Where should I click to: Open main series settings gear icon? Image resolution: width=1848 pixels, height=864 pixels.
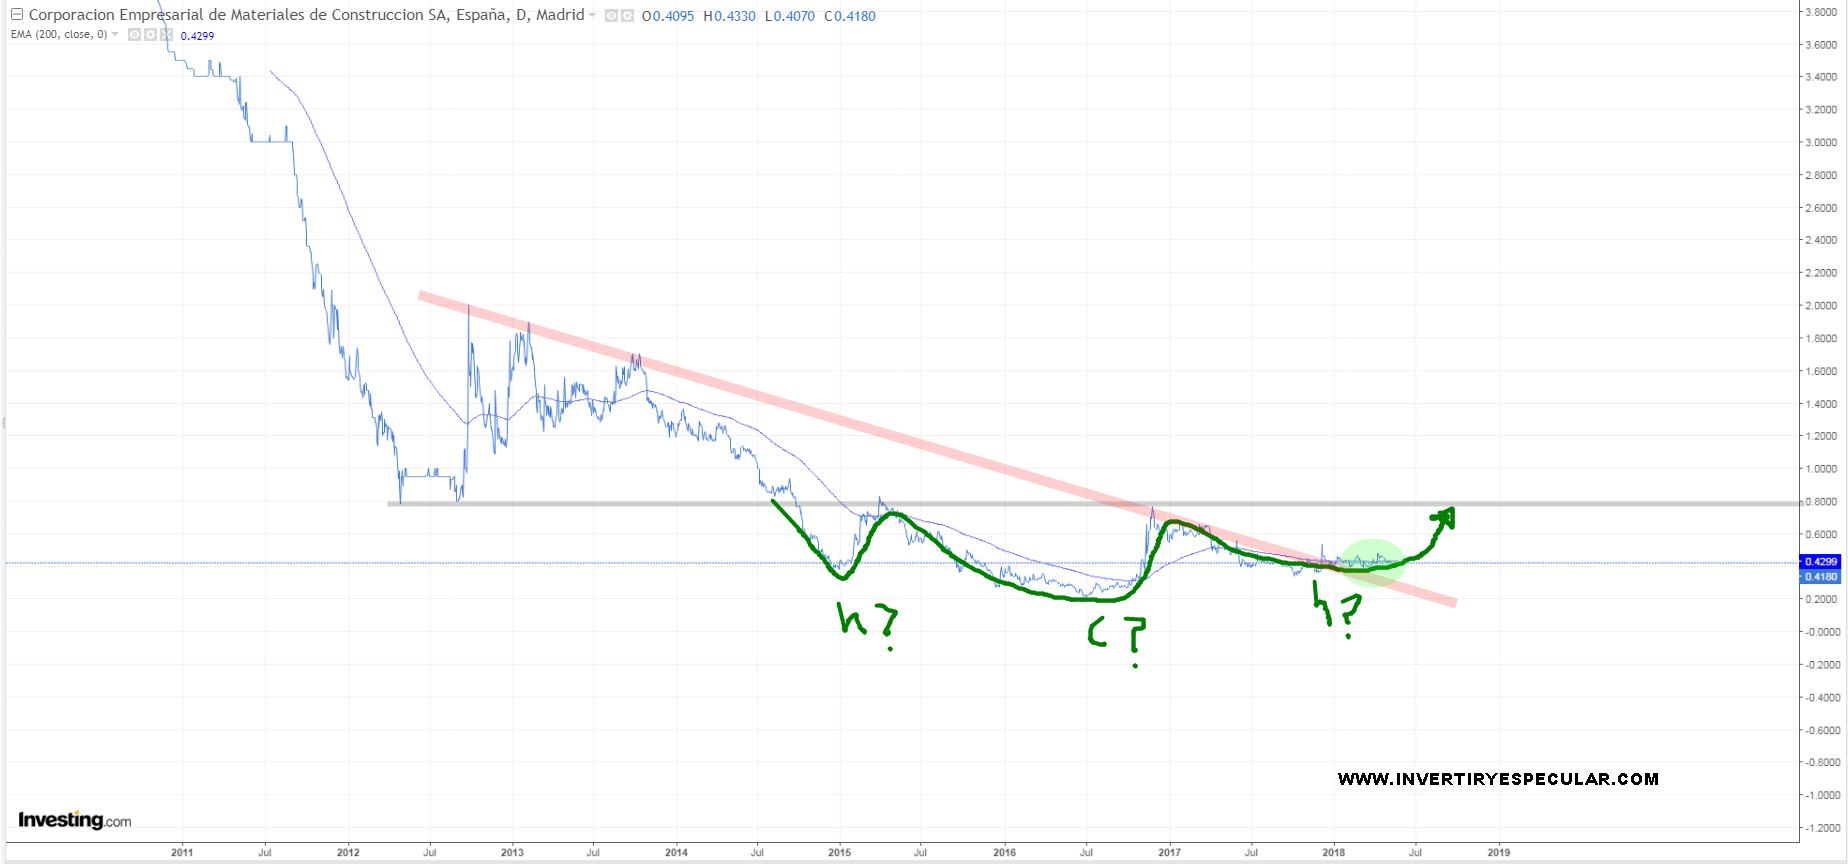[627, 16]
